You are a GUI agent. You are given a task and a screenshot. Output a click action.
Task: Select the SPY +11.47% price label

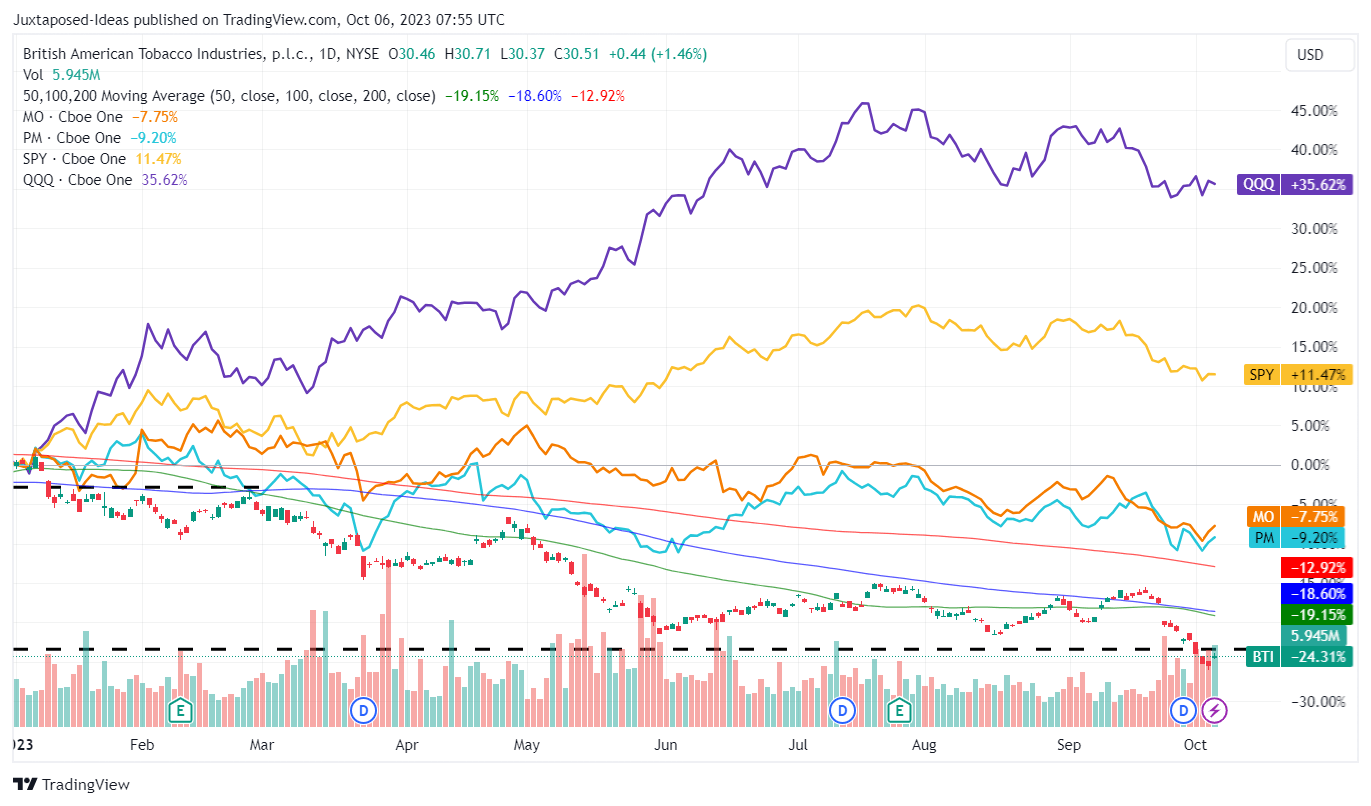tap(1298, 375)
